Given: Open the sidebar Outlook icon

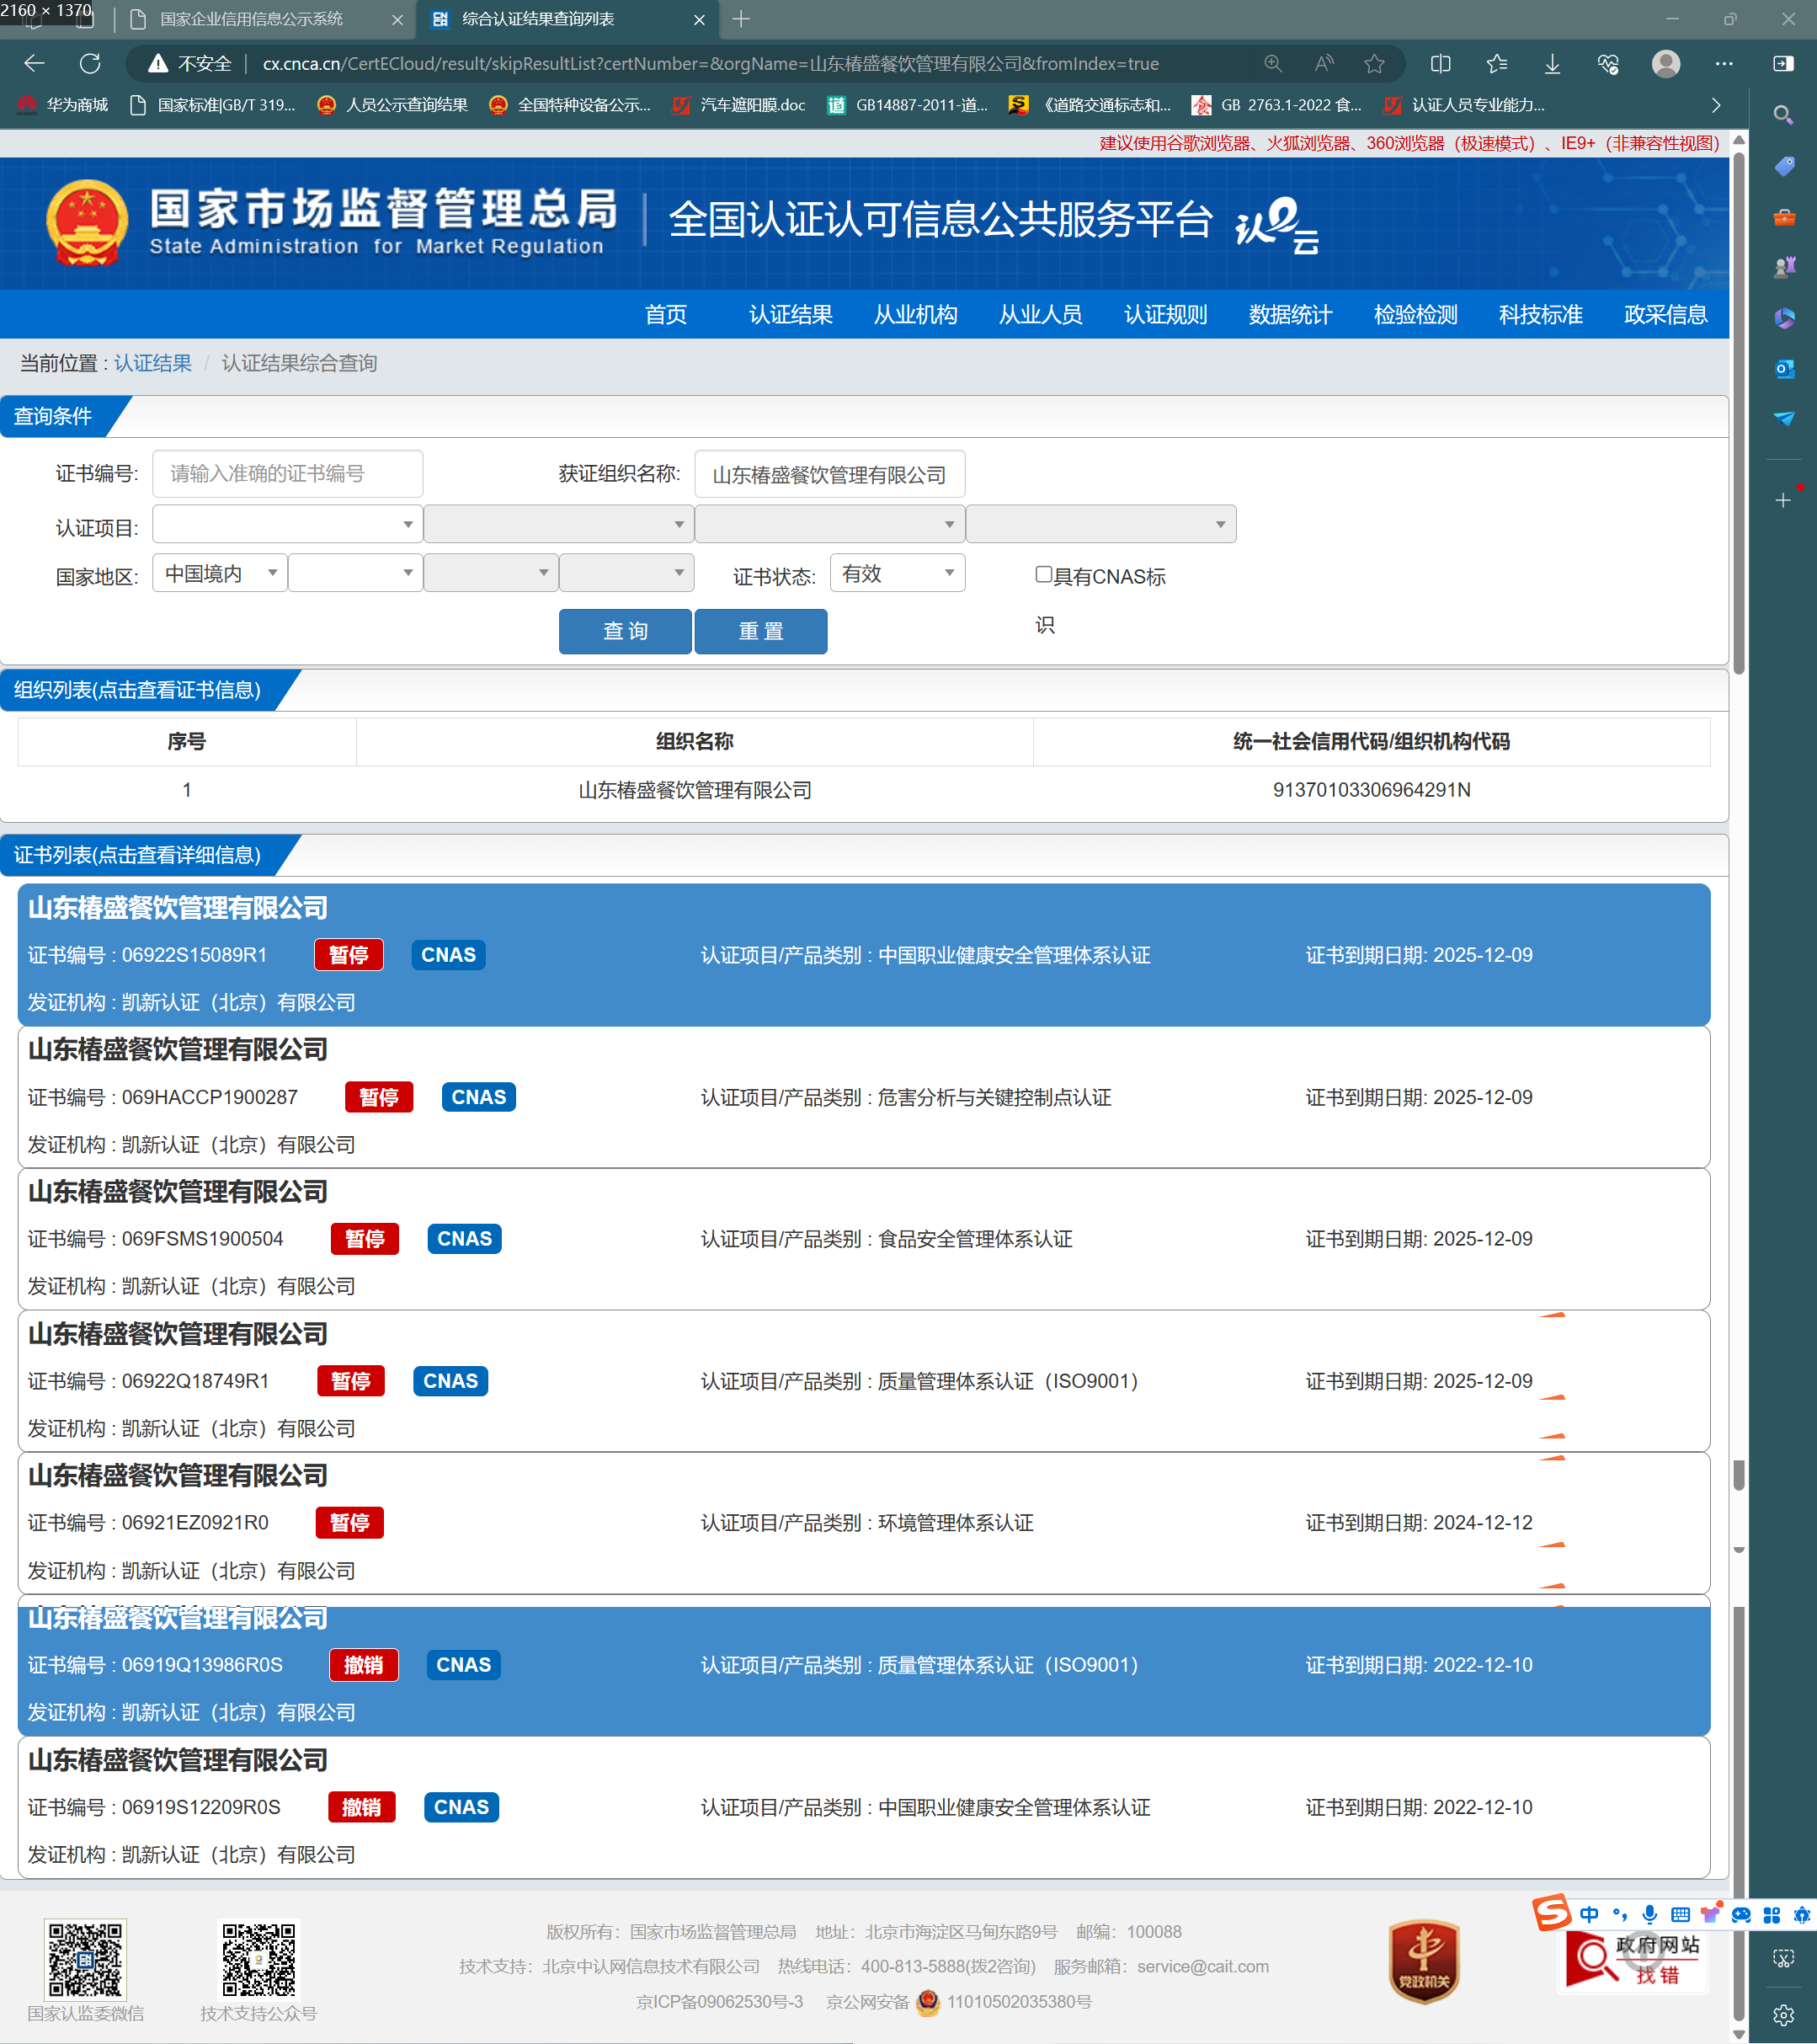Looking at the screenshot, I should pyautogui.click(x=1784, y=369).
